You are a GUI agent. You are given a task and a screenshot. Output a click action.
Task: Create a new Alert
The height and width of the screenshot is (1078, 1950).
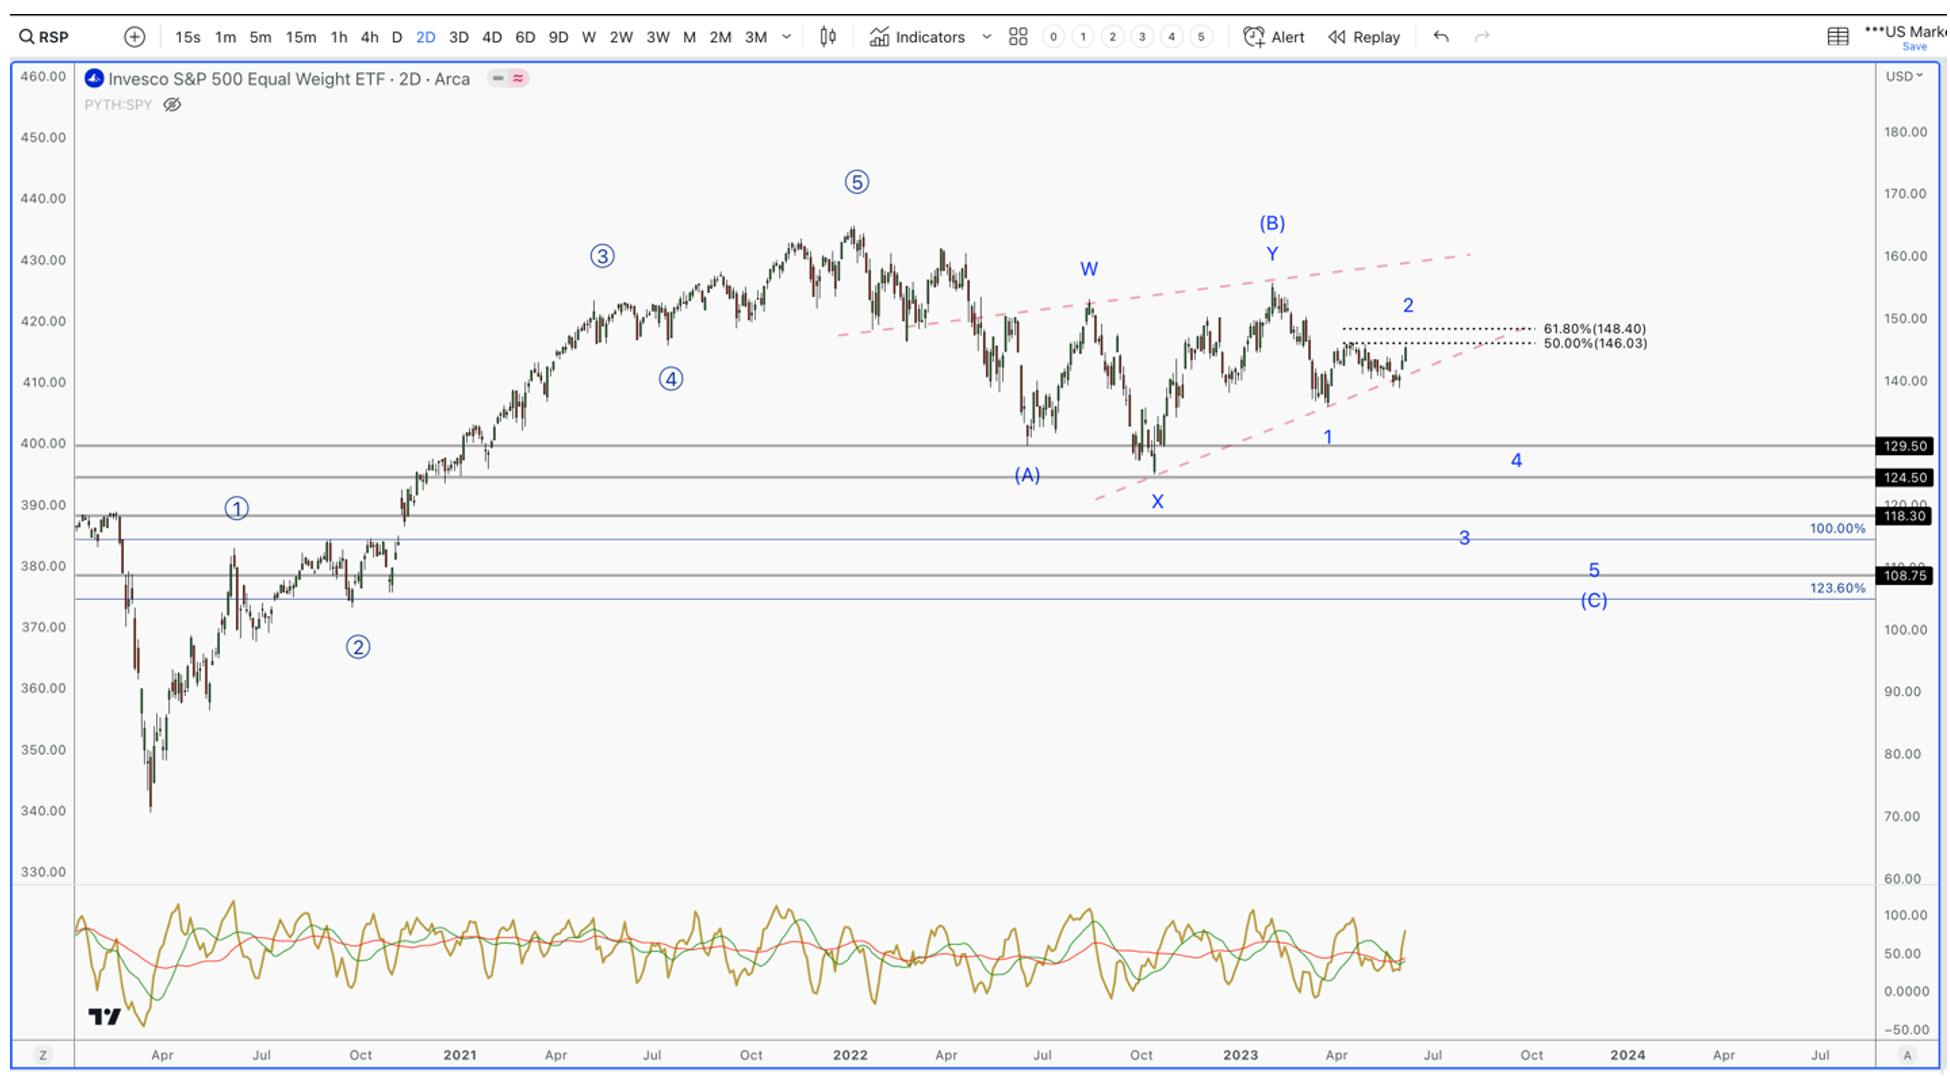pos(1274,37)
